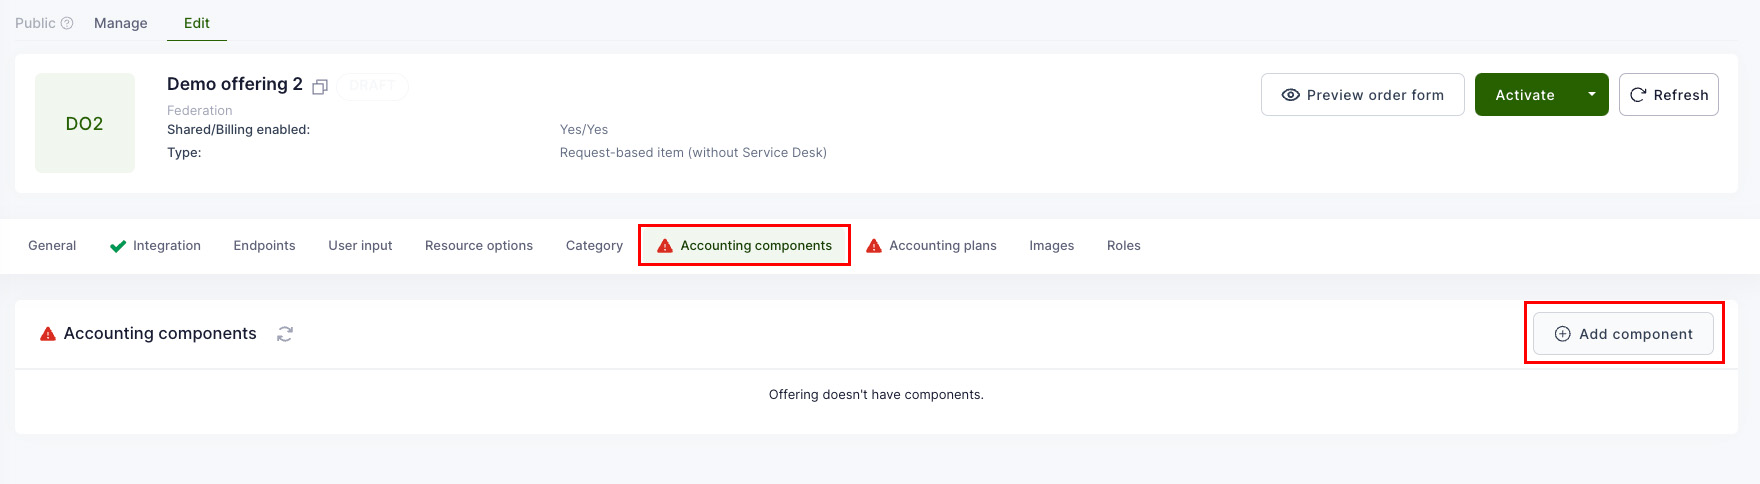Open the Roles tab

(x=1123, y=246)
